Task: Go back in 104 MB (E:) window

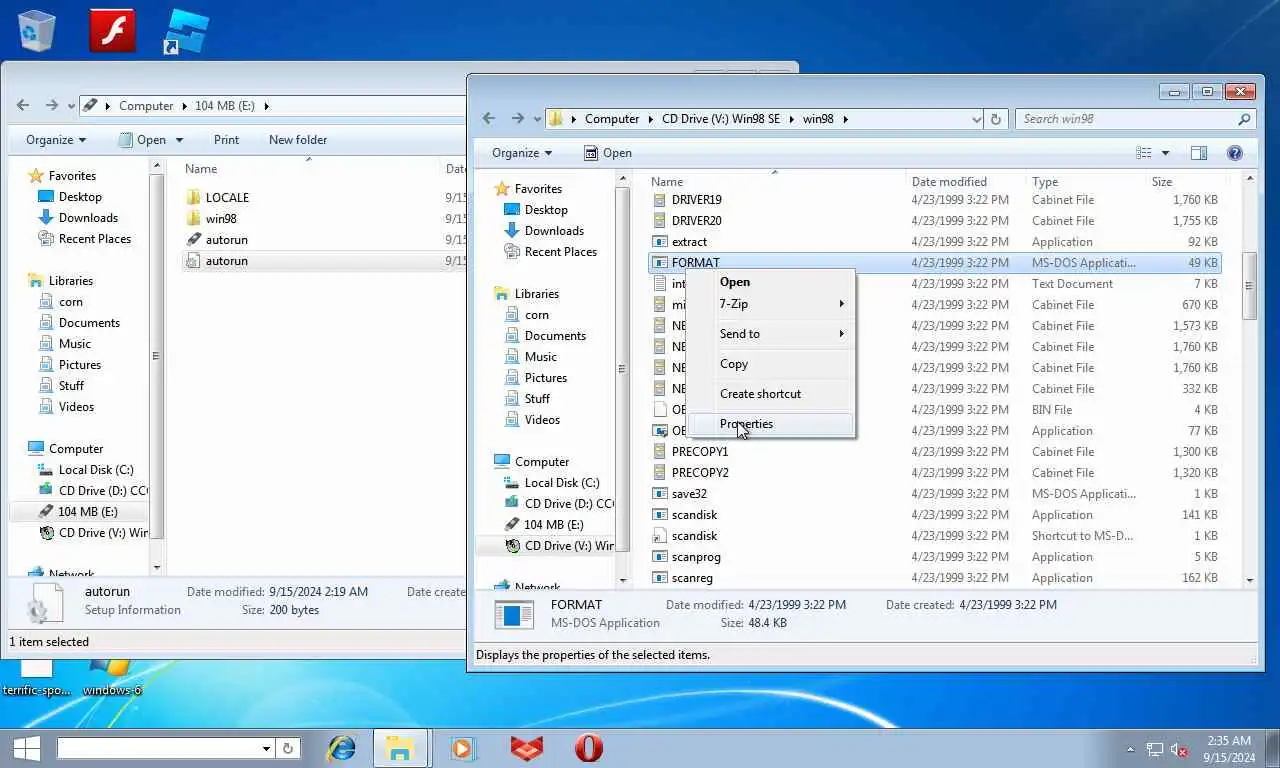Action: coord(23,105)
